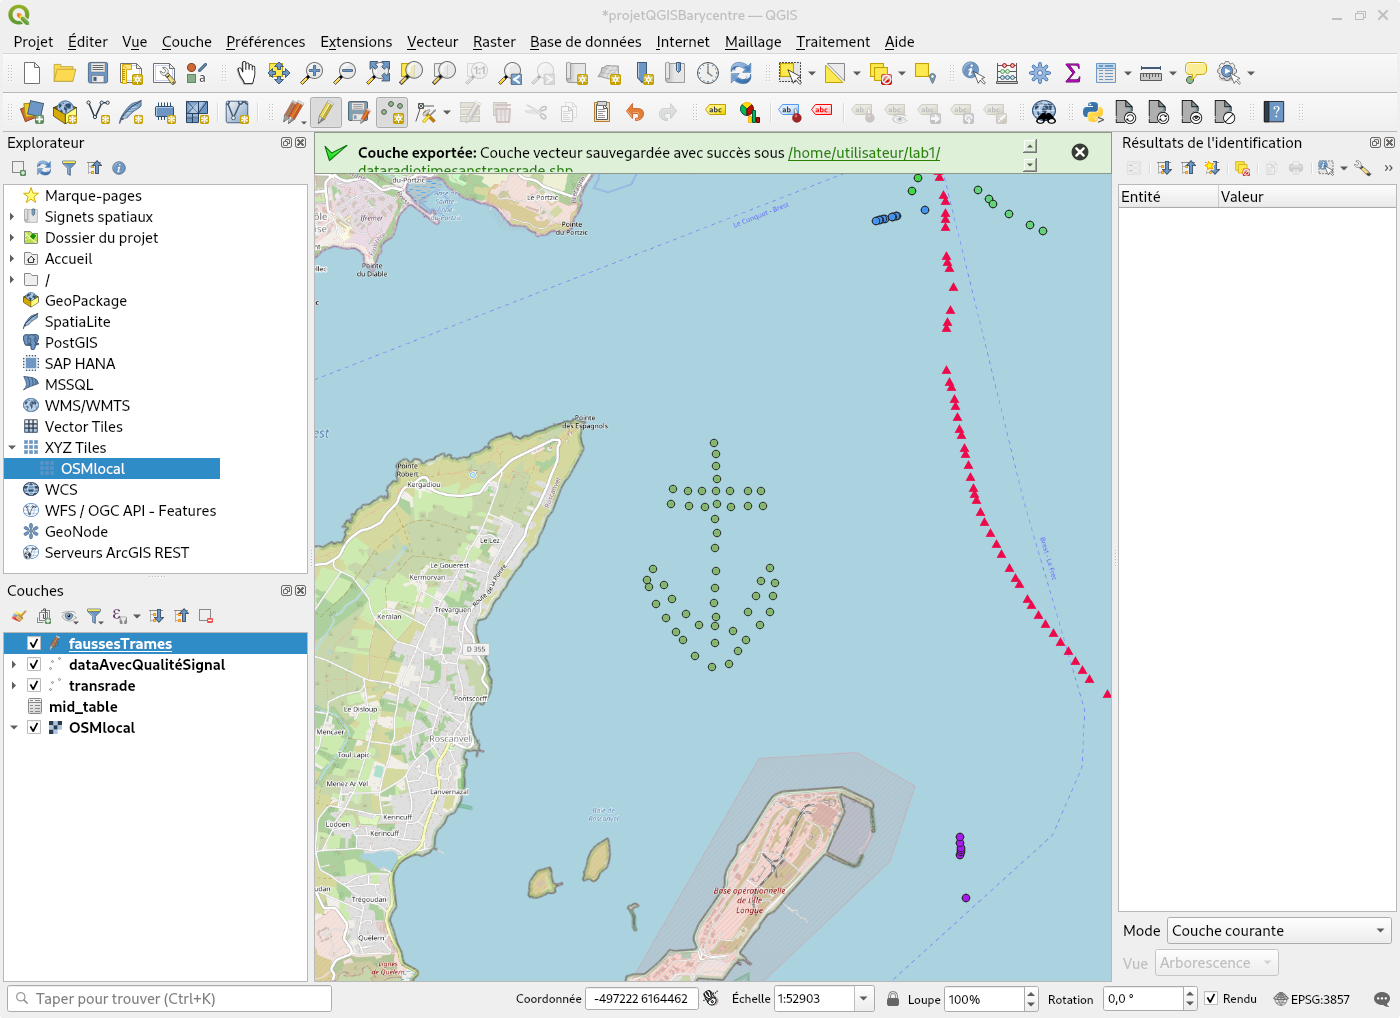Expand the transrade layer legend
This screenshot has width=1400, height=1018.
13,686
